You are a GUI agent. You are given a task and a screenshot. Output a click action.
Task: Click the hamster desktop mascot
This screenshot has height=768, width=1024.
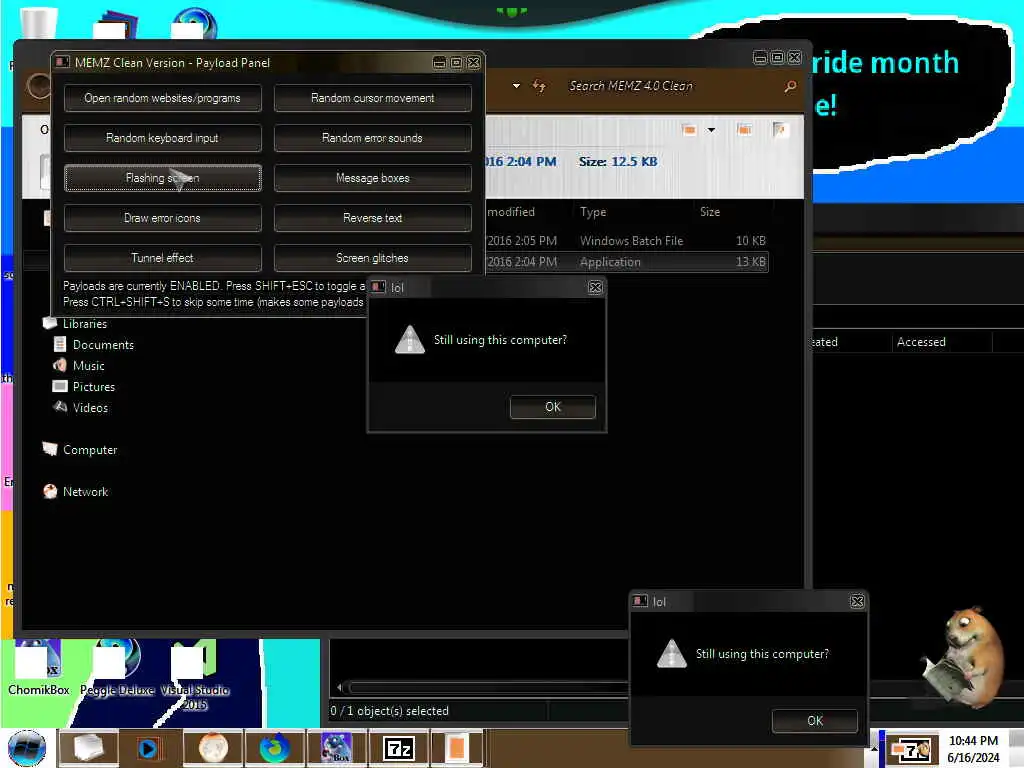tap(963, 658)
